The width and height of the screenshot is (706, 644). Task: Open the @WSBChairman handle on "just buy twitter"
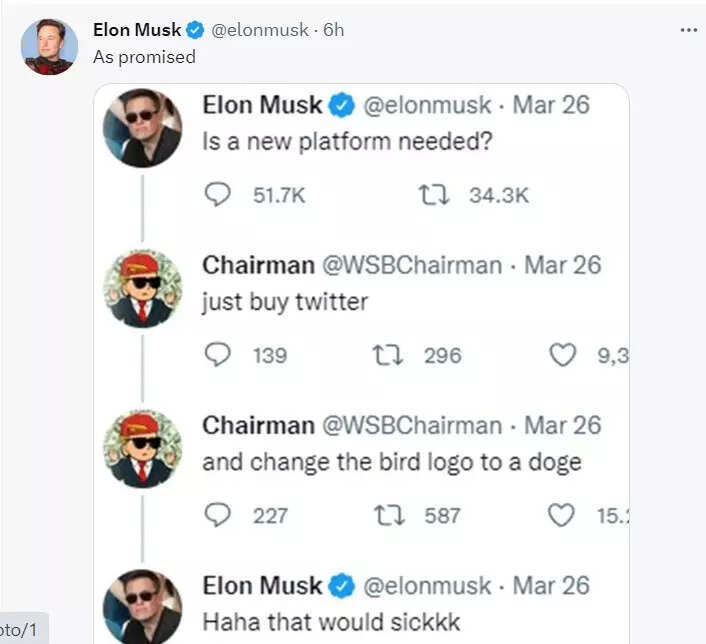[410, 265]
